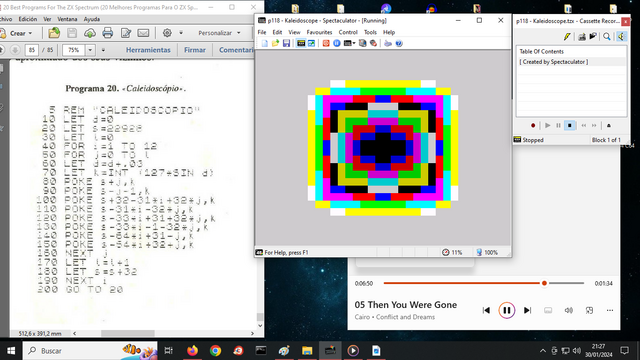Open Spectaculator Control menu
Image resolution: width=640 pixels, height=360 pixels.
pos(348,32)
